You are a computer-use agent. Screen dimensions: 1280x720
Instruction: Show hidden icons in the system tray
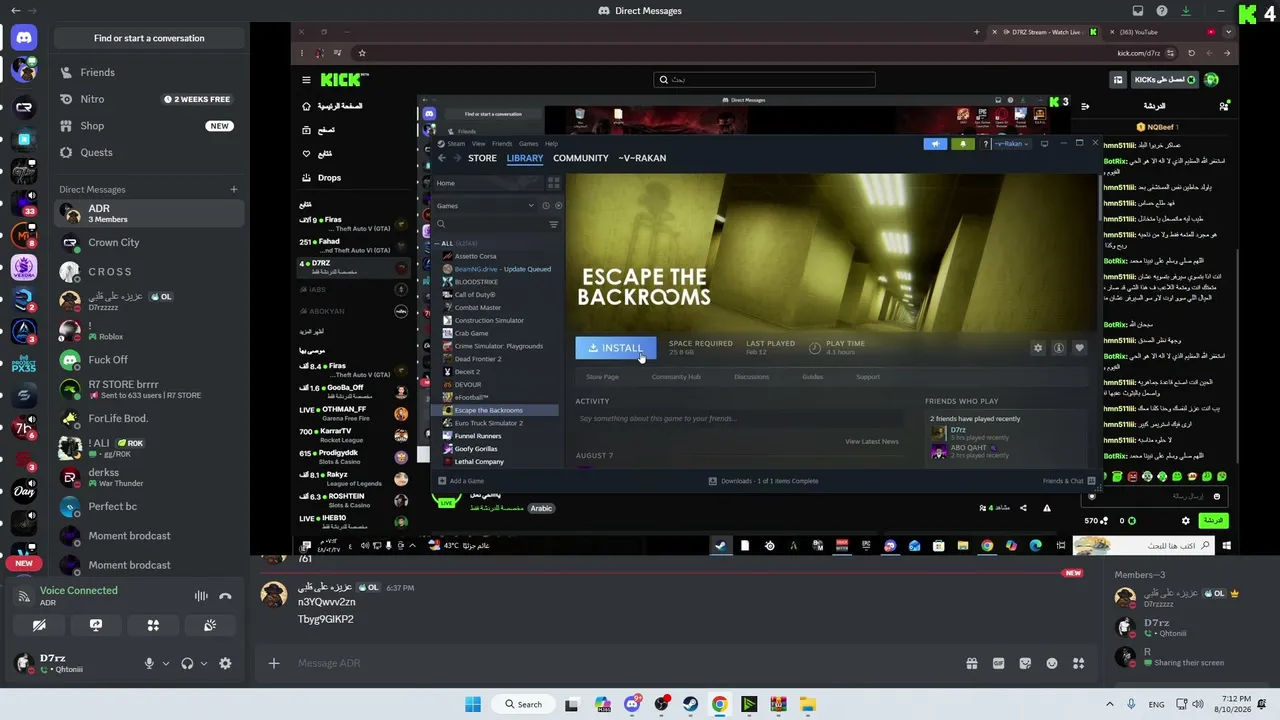(x=1109, y=704)
